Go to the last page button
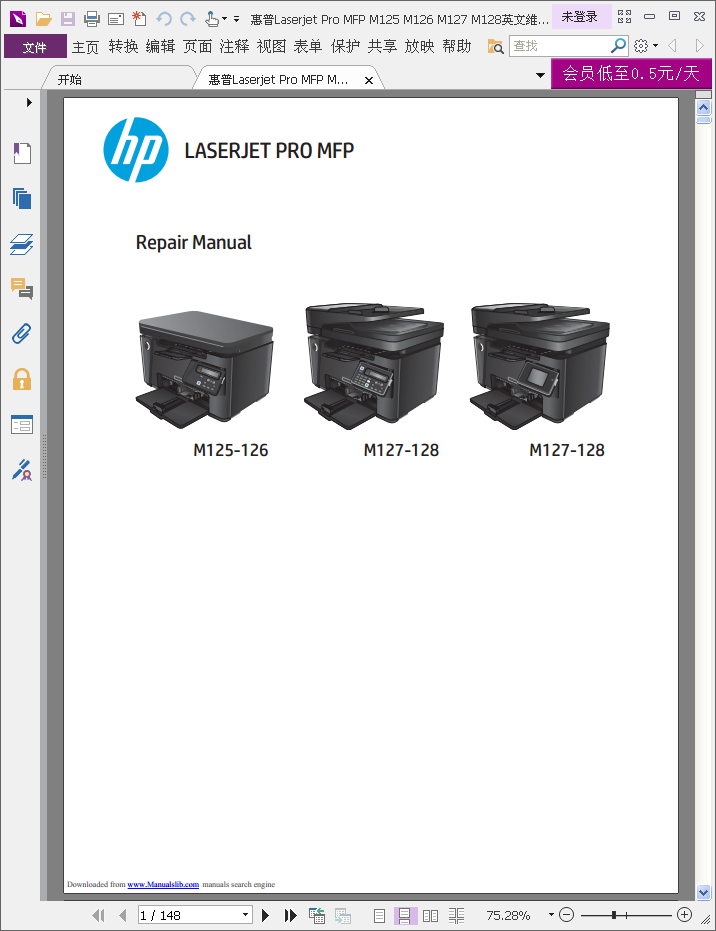This screenshot has height=931, width=716. point(290,915)
